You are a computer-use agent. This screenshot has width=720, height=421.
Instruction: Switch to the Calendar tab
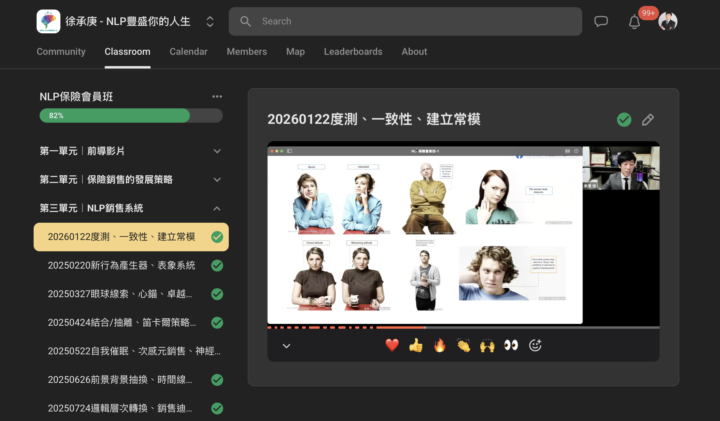(188, 51)
